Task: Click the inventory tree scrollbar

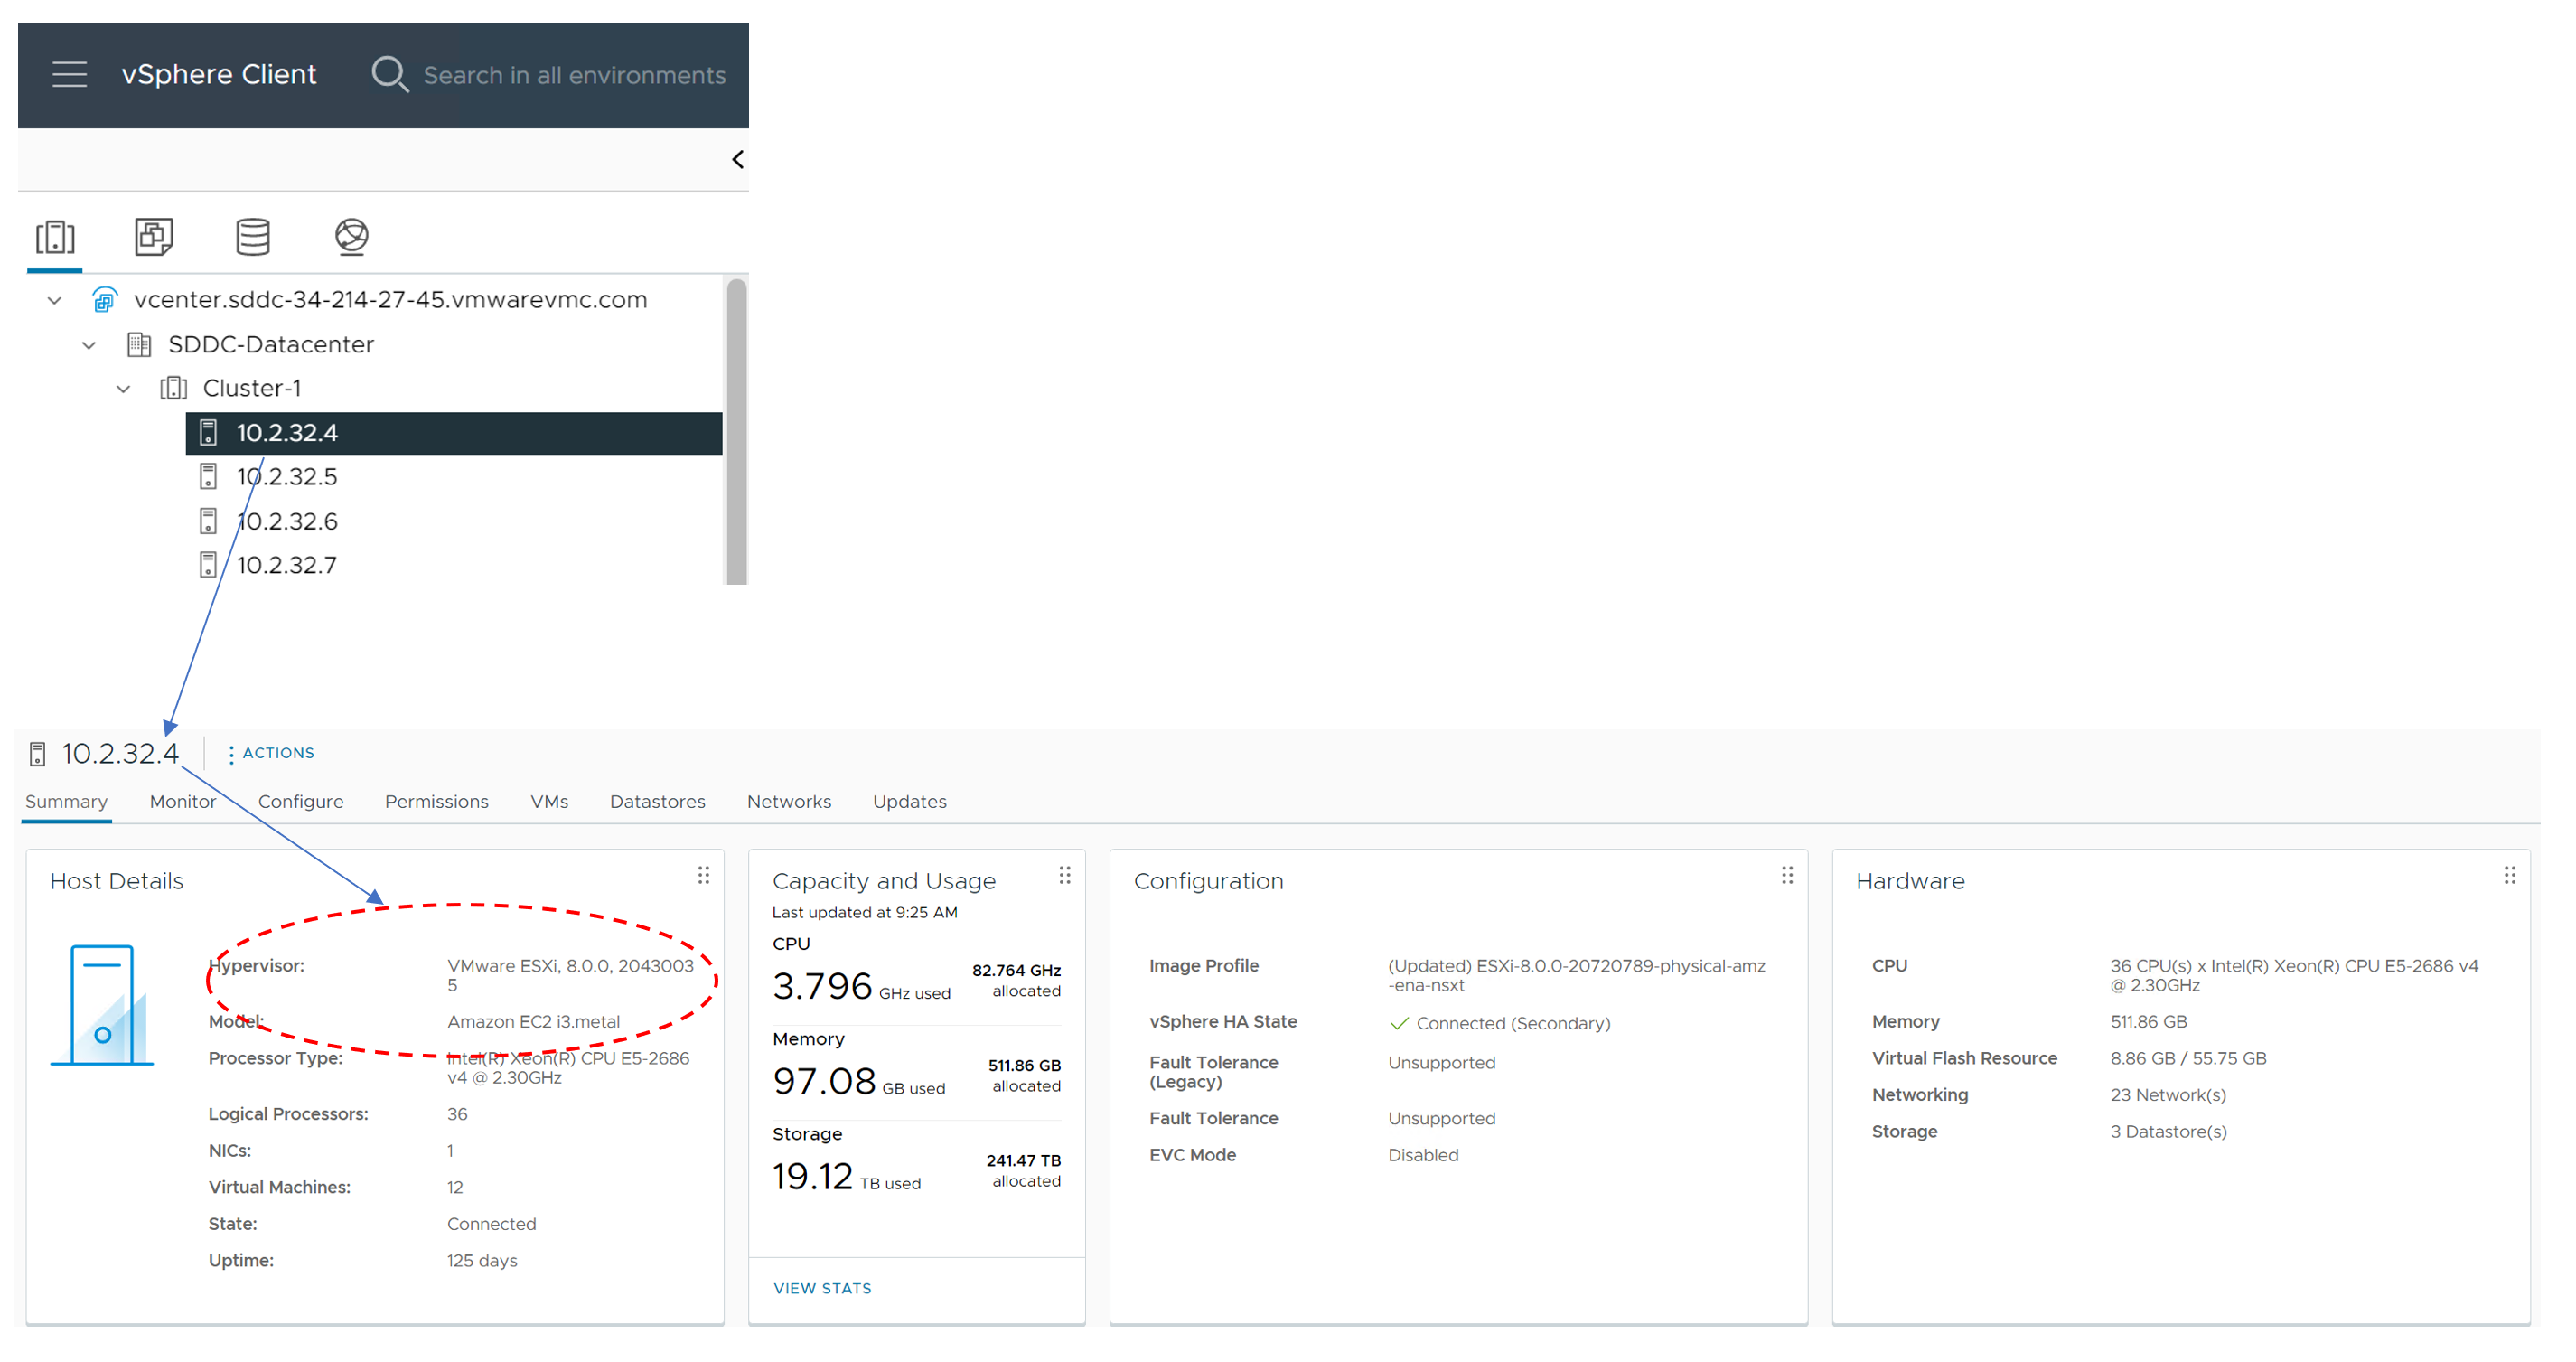Action: tap(736, 430)
